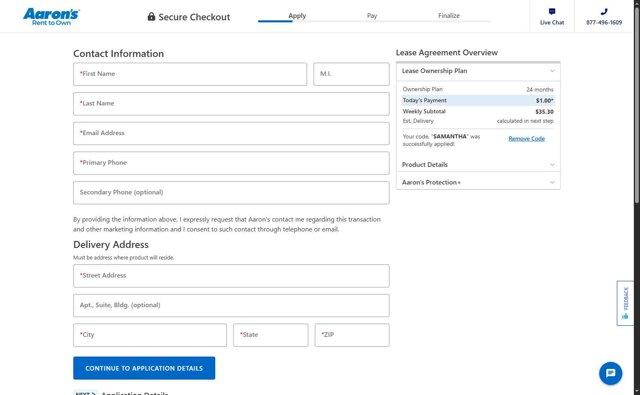Click the Ownership Plan 24 months value
Viewport: 640px width, 395px height.
click(540, 89)
